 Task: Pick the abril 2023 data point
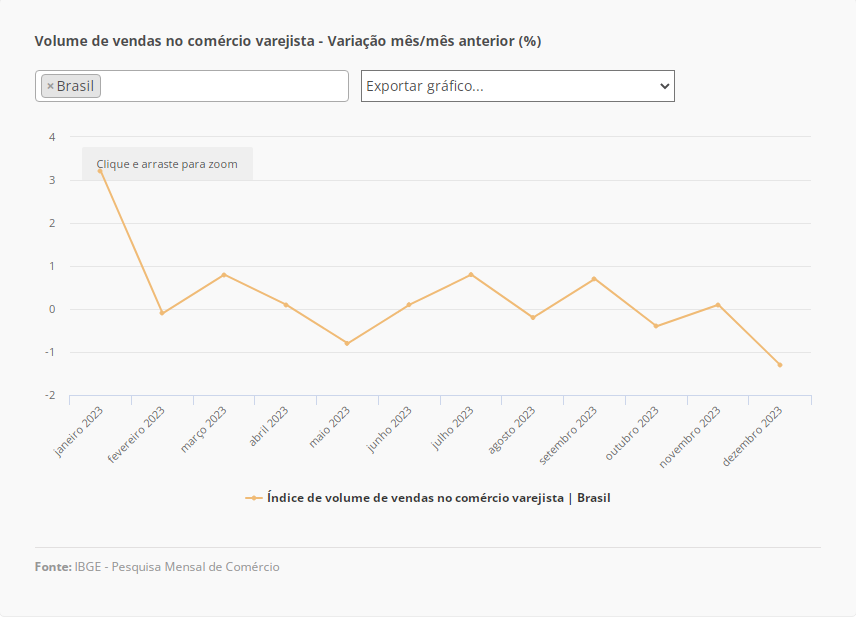[x=286, y=305]
